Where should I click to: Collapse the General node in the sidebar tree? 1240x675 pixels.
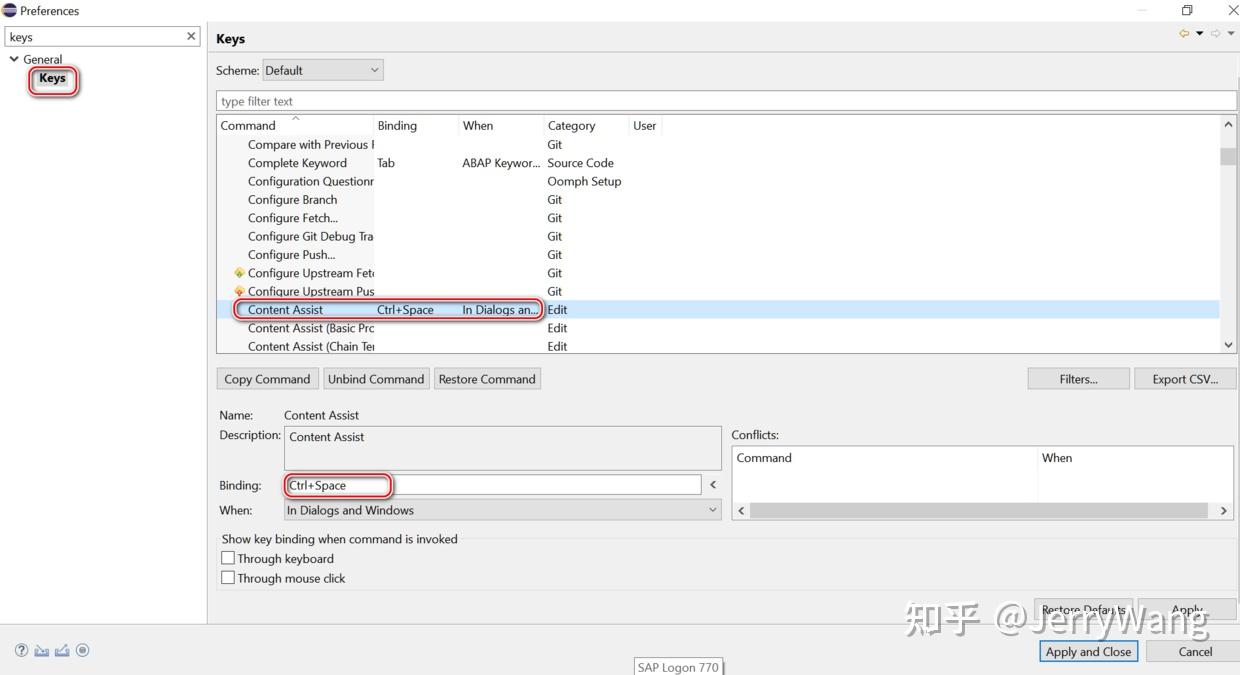coord(15,59)
